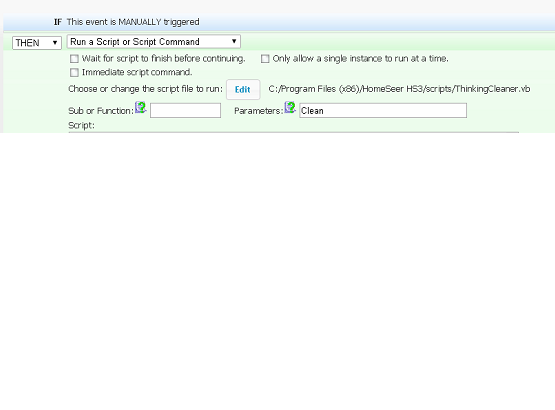Click the Sub or Function: label text
The height and width of the screenshot is (410, 555).
[x=101, y=111]
